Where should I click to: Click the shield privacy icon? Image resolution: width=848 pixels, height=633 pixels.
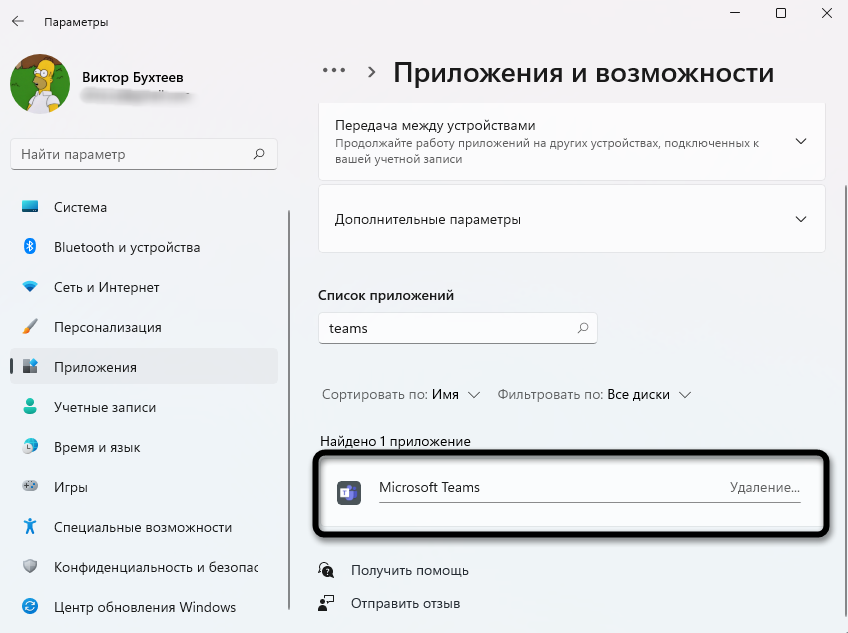[x=30, y=566]
